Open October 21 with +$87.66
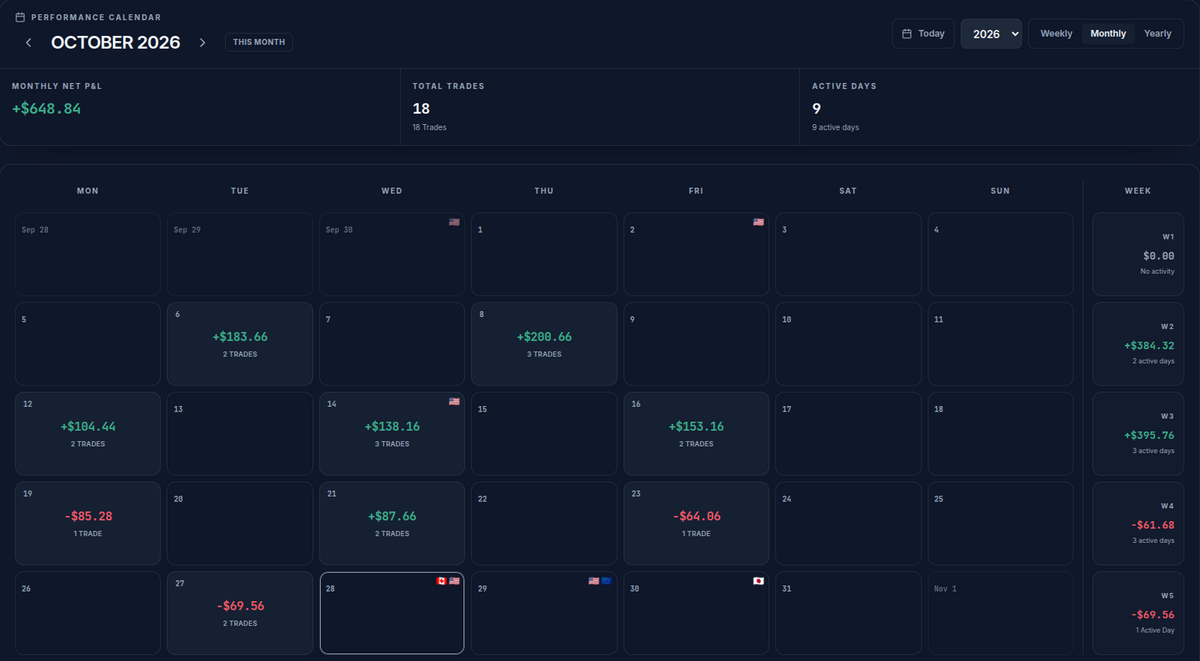 pos(392,524)
